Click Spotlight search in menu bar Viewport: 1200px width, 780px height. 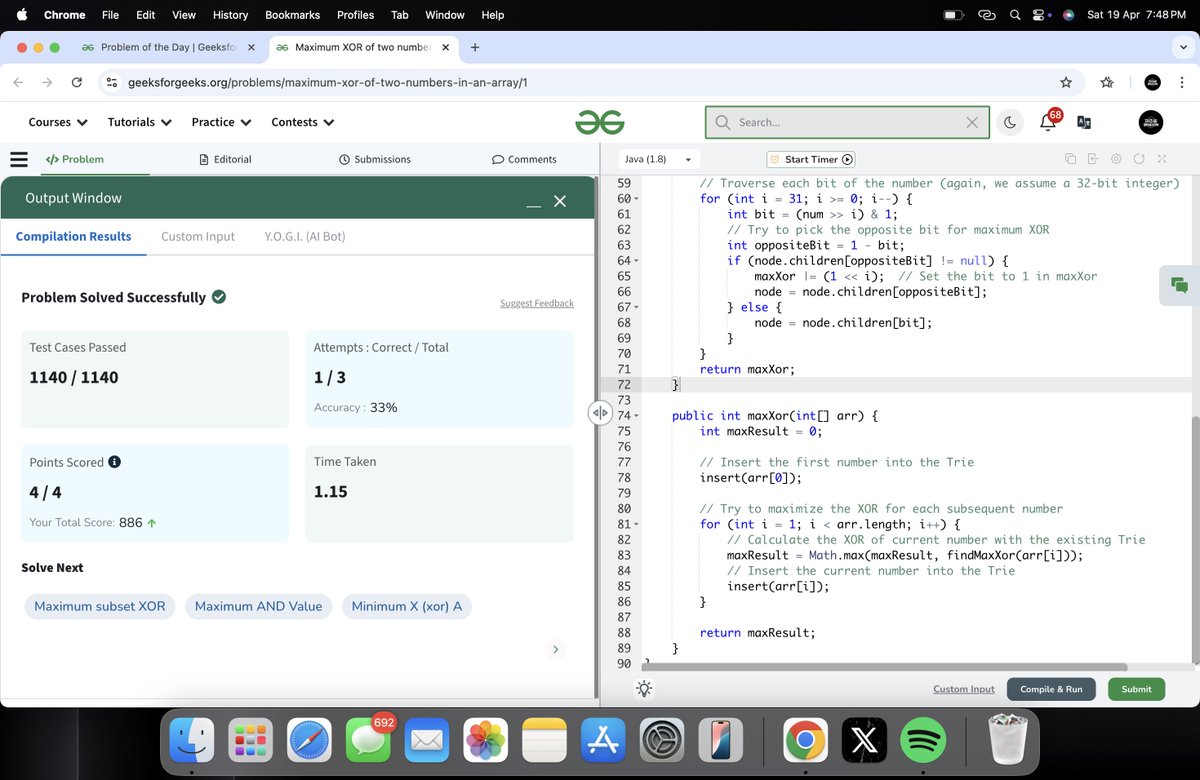tap(1015, 15)
